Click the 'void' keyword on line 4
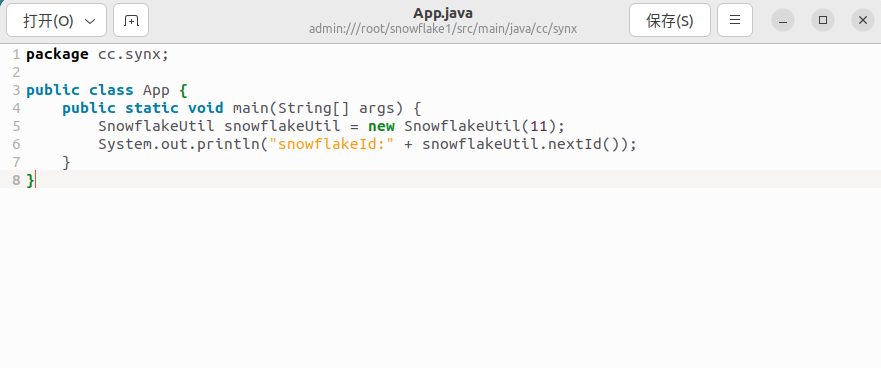 point(206,108)
